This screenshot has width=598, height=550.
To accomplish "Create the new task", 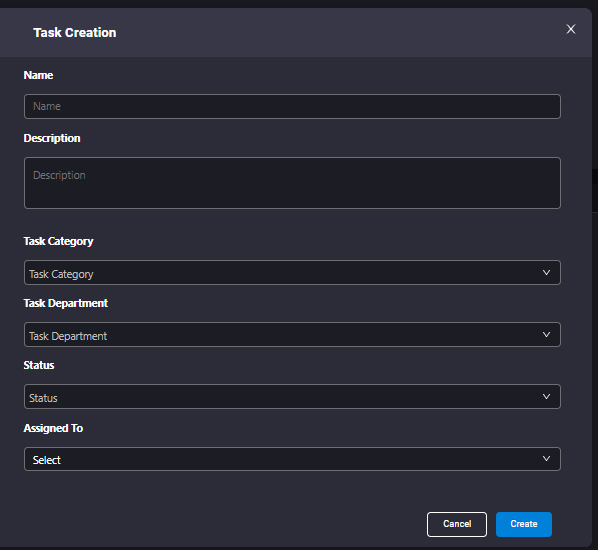I will click(524, 524).
